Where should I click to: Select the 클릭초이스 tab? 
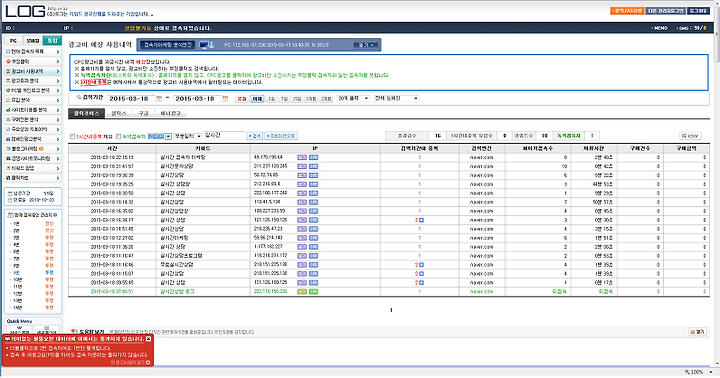[86, 113]
